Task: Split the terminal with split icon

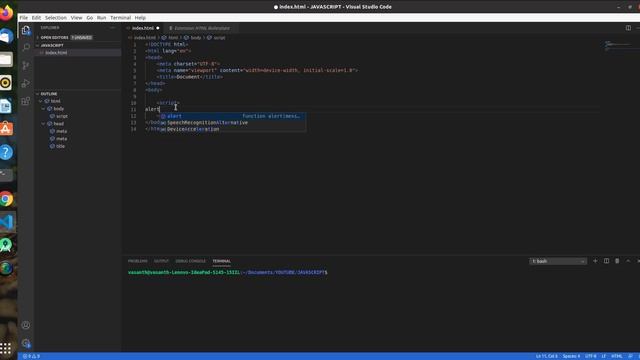Action: click(x=606, y=261)
